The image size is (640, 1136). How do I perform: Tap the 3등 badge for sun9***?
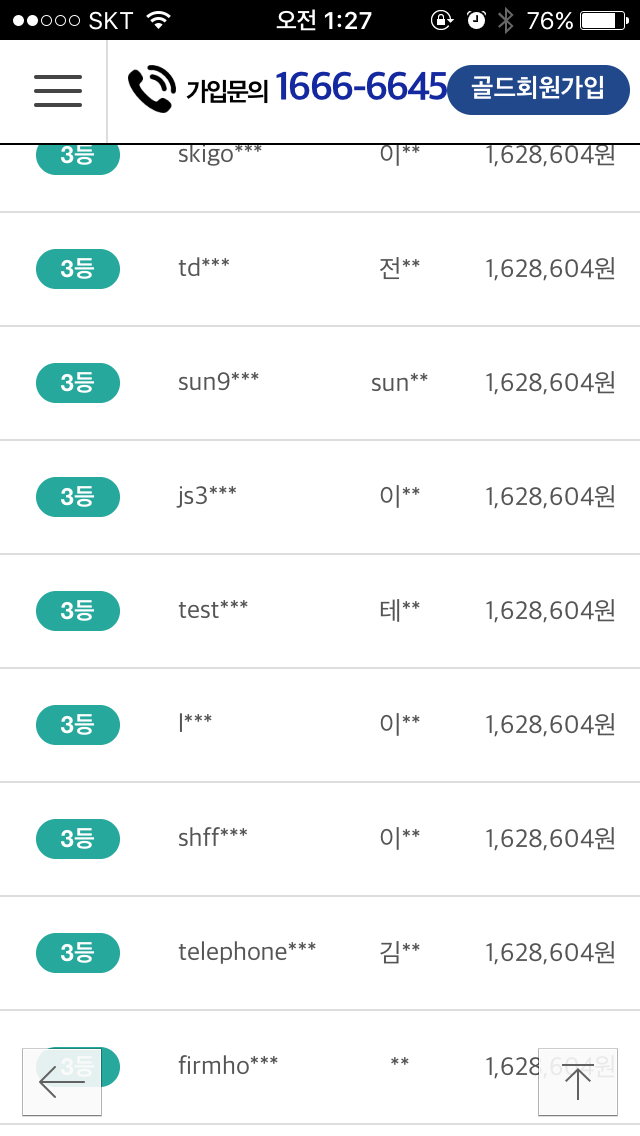pyautogui.click(x=78, y=383)
